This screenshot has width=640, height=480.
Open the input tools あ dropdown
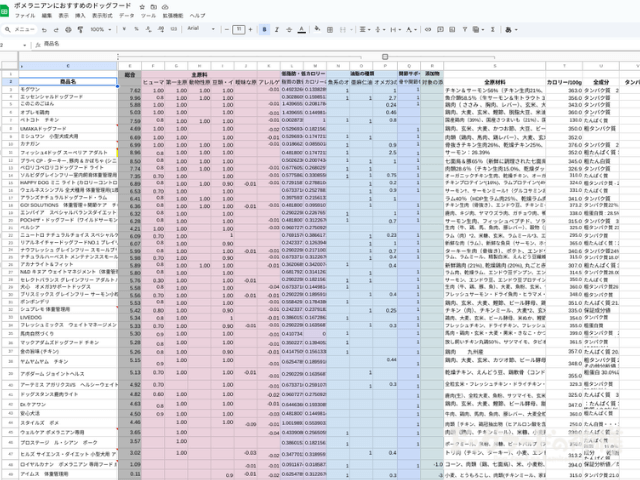point(511,29)
